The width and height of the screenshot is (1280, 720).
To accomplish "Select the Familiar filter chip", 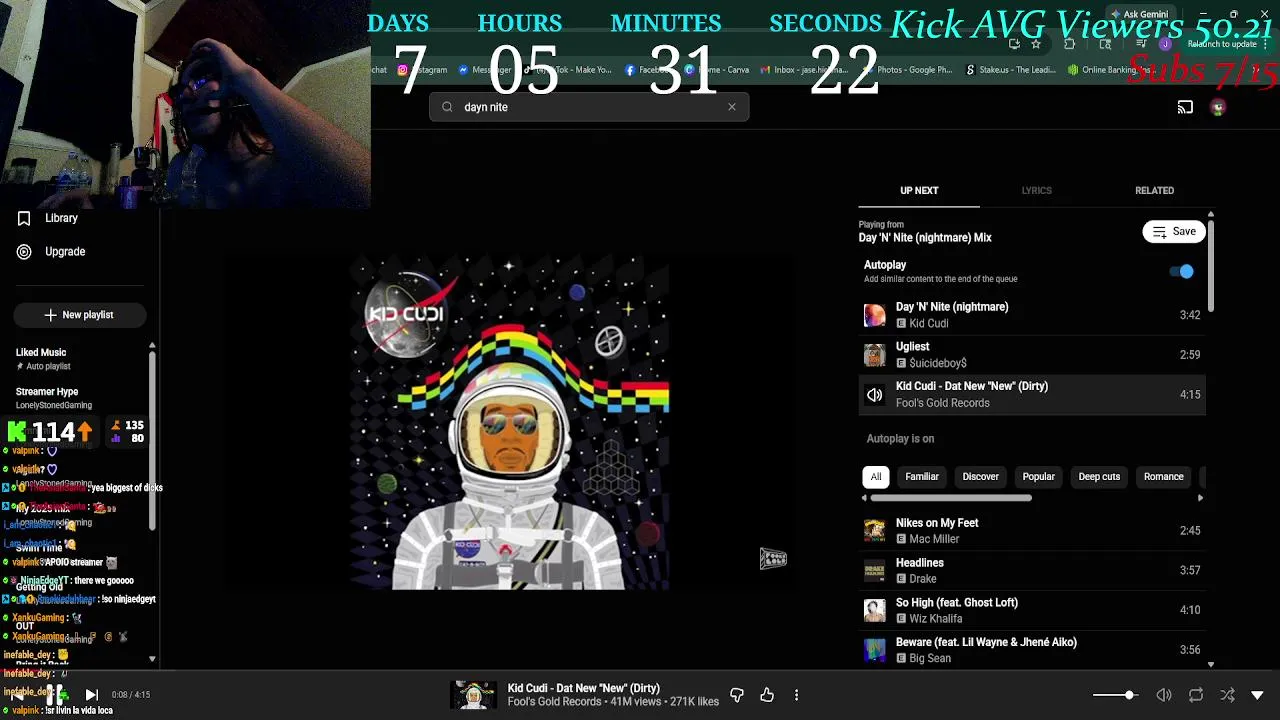I will point(922,477).
